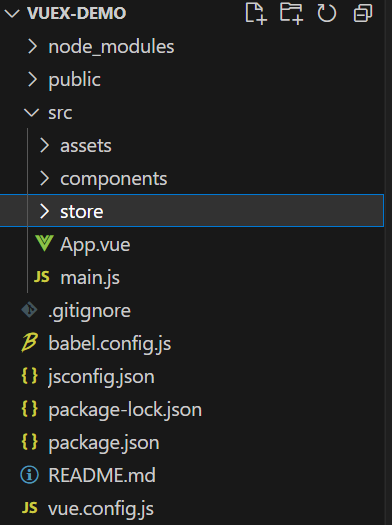Select the VUEX-DEMO project title

pyautogui.click(x=77, y=13)
